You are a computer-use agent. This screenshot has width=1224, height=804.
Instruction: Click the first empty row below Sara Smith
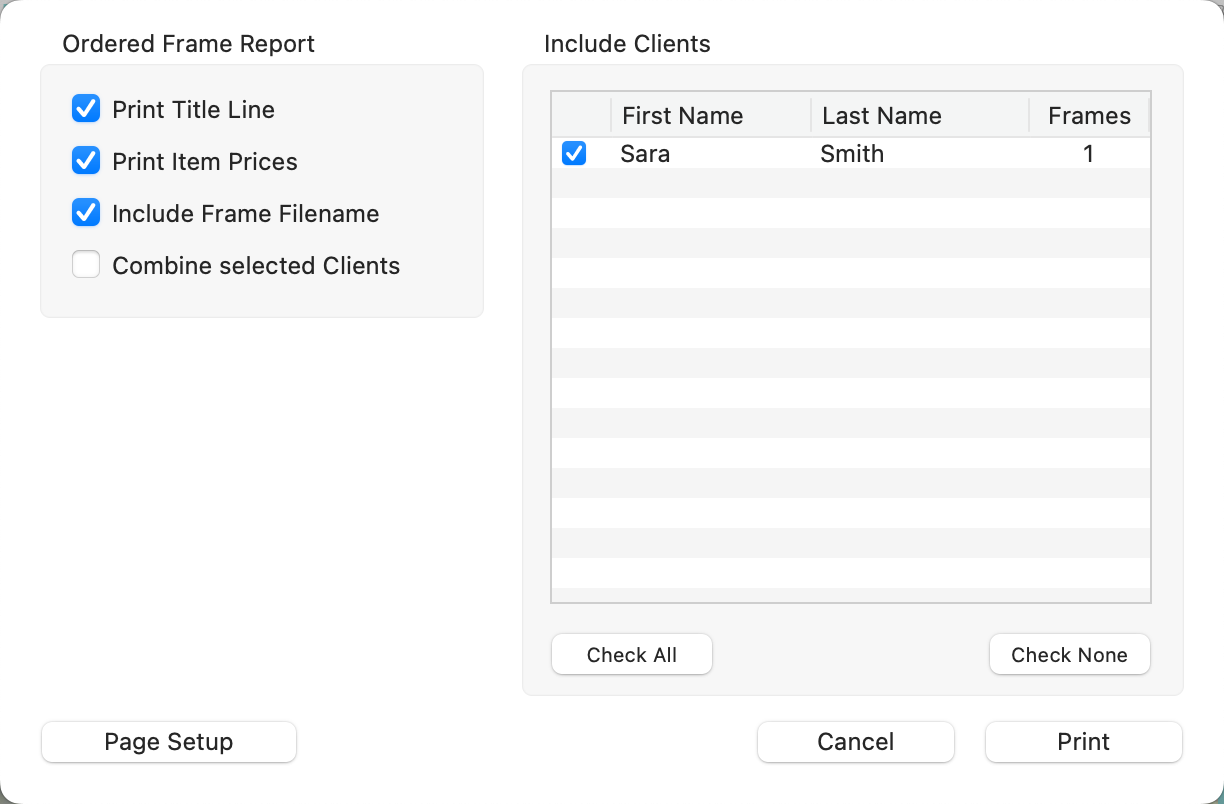pos(850,183)
